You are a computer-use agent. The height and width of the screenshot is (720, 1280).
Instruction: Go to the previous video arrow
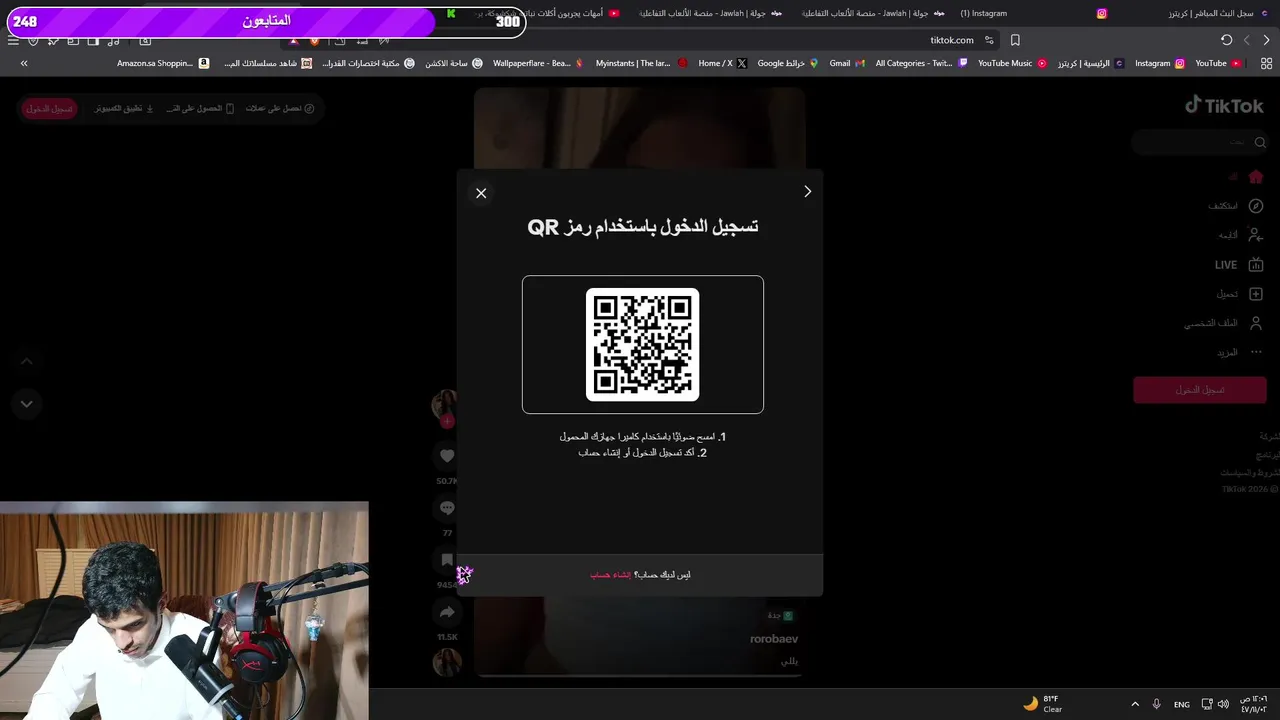tap(27, 361)
